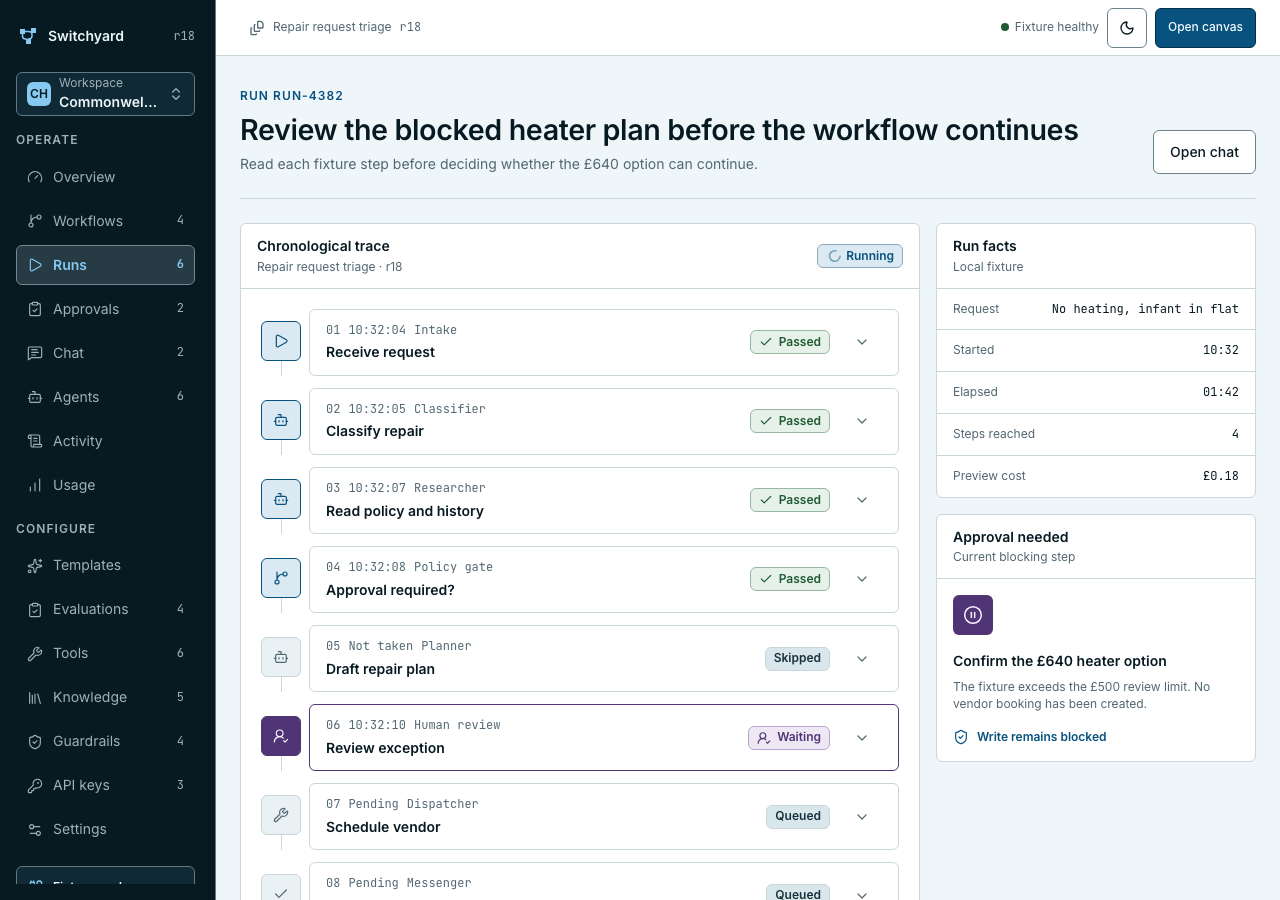Click the purple person icon for Human review

pos(281,736)
